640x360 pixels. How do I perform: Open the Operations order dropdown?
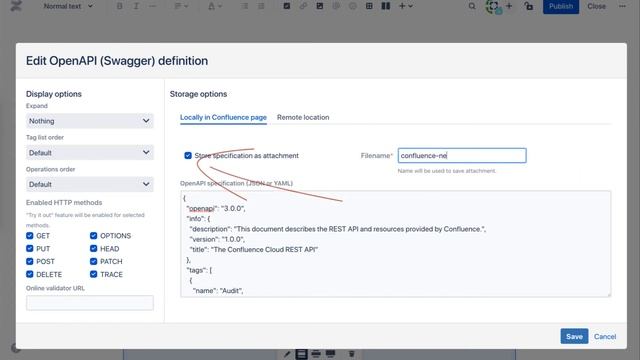coord(90,184)
